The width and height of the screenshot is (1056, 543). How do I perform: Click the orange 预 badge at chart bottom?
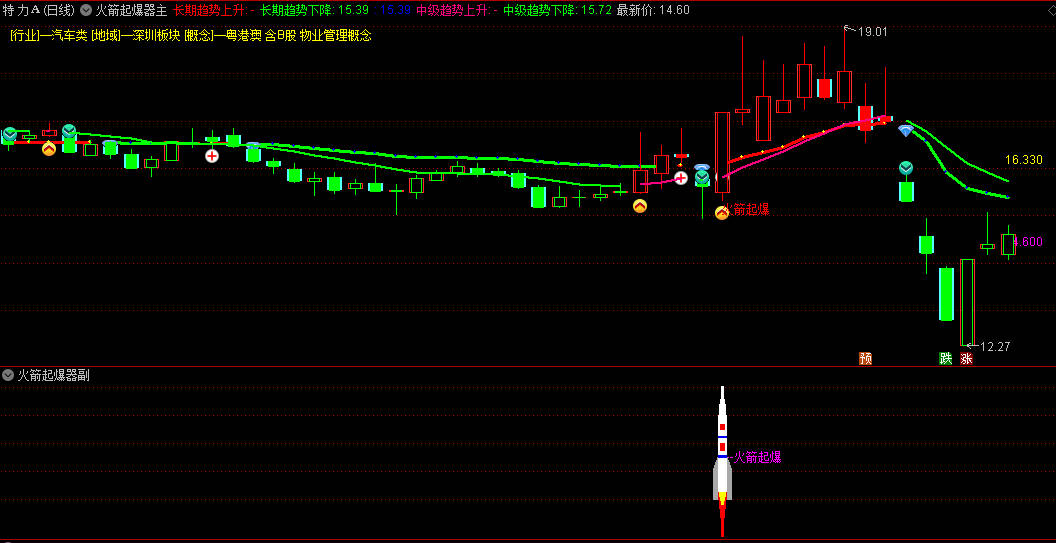click(x=865, y=358)
